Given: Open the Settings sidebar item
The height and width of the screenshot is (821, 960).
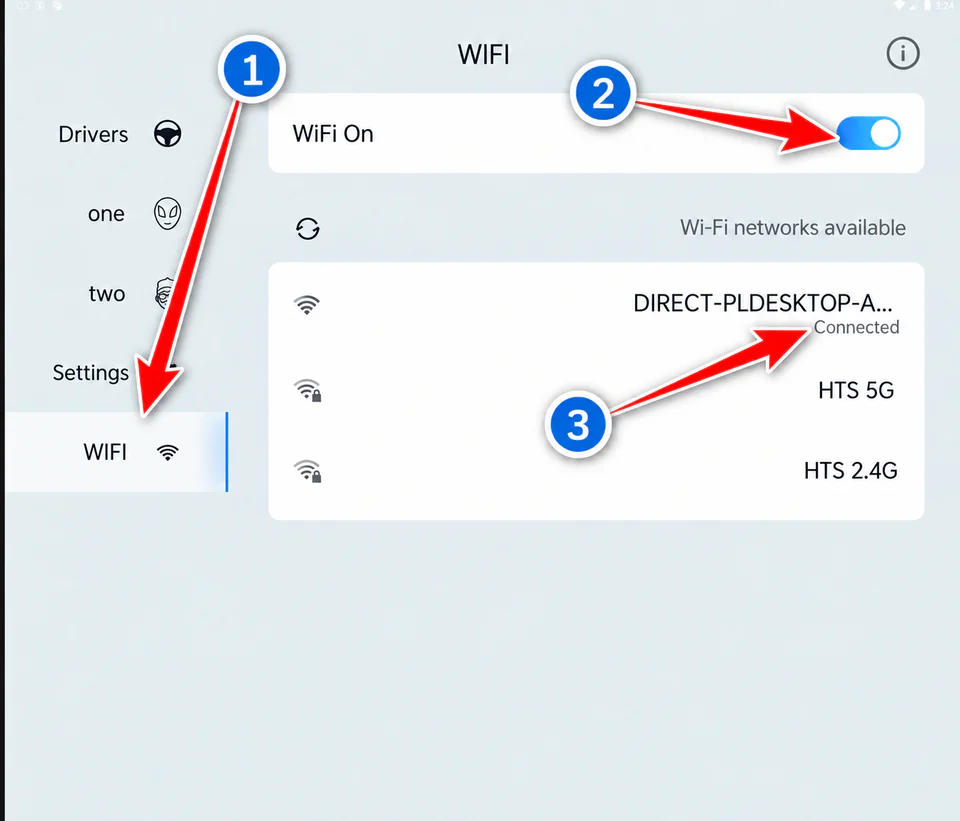Looking at the screenshot, I should (116, 372).
